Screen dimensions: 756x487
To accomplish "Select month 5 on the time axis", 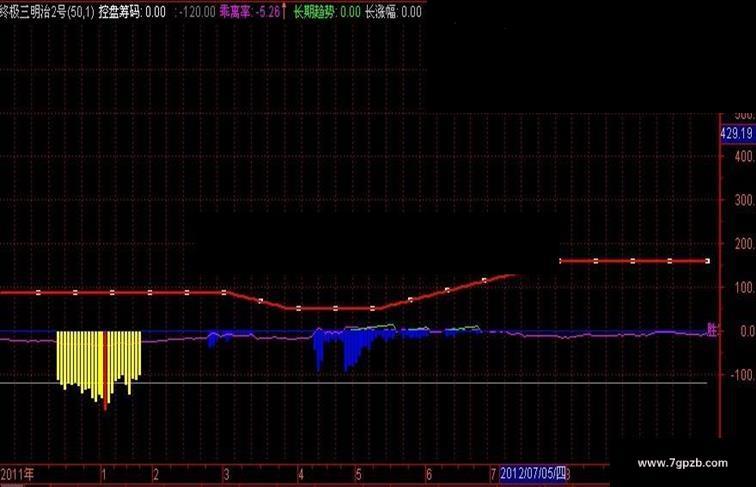I will coord(358,474).
